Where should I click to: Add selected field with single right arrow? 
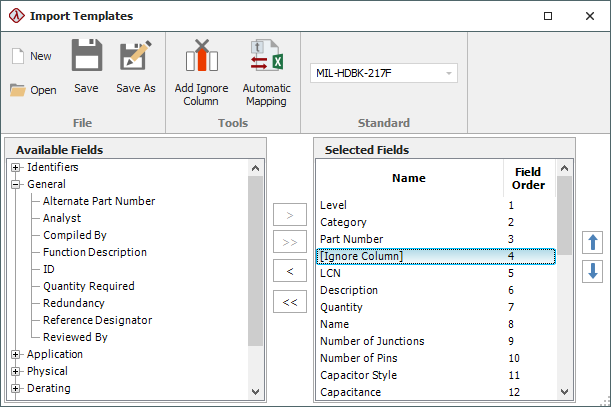click(290, 215)
